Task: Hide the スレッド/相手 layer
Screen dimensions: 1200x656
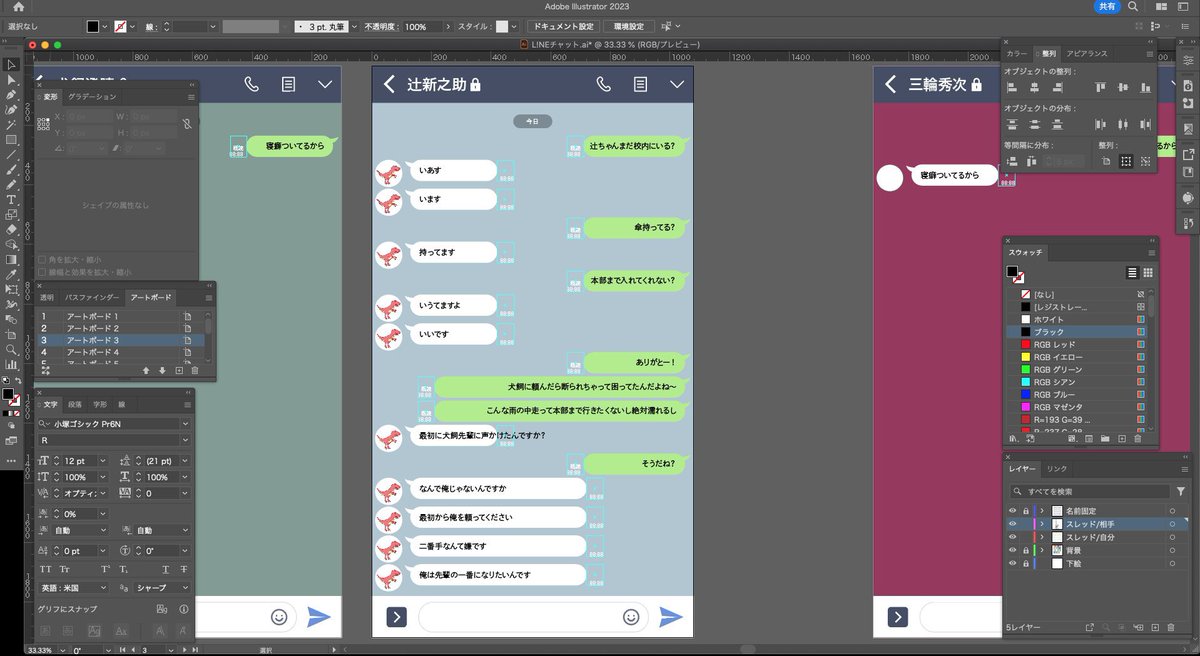Action: click(x=1012, y=523)
